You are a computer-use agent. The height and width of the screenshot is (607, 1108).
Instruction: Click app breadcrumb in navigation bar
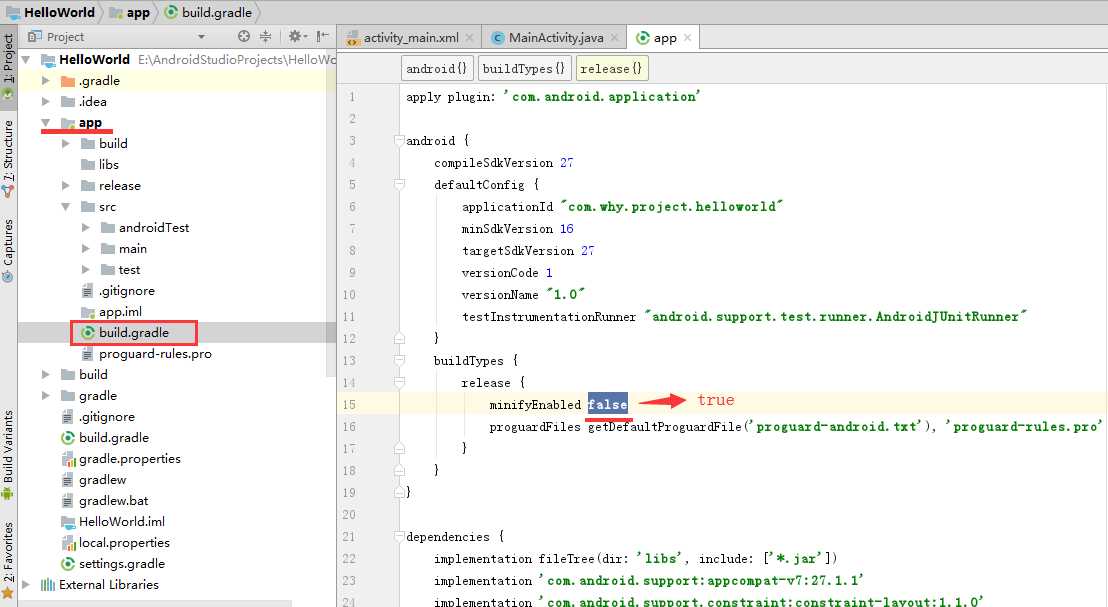click(129, 12)
